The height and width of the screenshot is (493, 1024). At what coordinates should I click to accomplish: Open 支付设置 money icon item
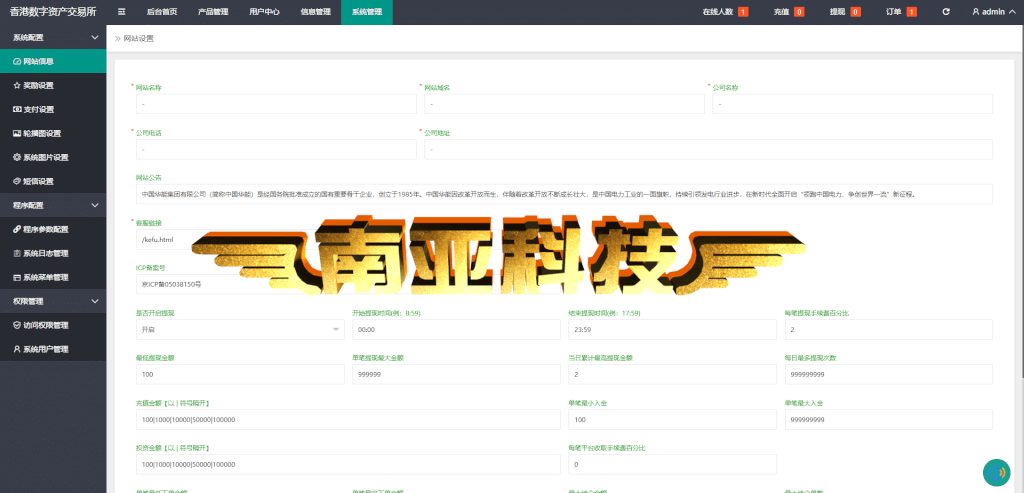[x=53, y=110]
